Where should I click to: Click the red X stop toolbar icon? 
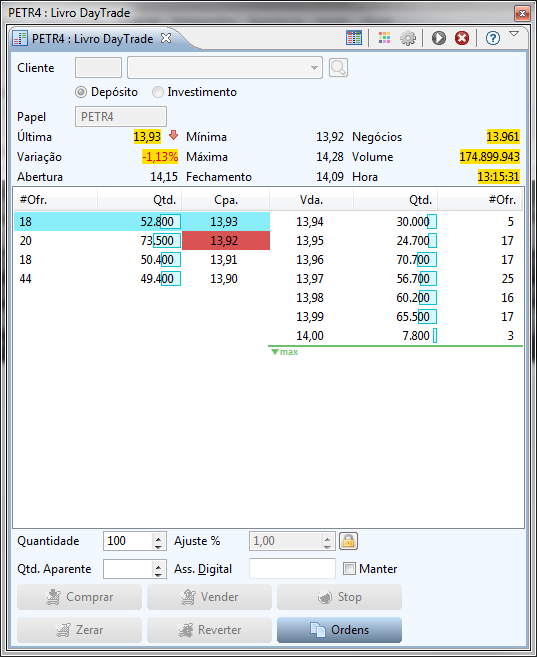(x=462, y=38)
